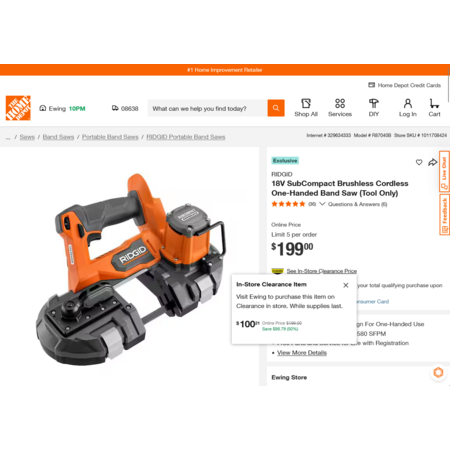Click the orange search magnifier button
Screen dimensions: 450x450
tap(276, 108)
